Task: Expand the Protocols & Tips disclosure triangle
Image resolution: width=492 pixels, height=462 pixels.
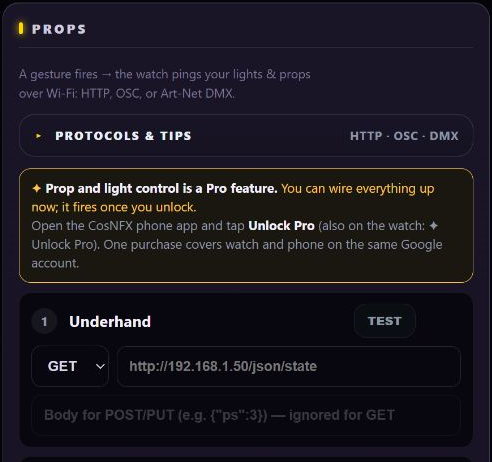Action: pos(38,136)
